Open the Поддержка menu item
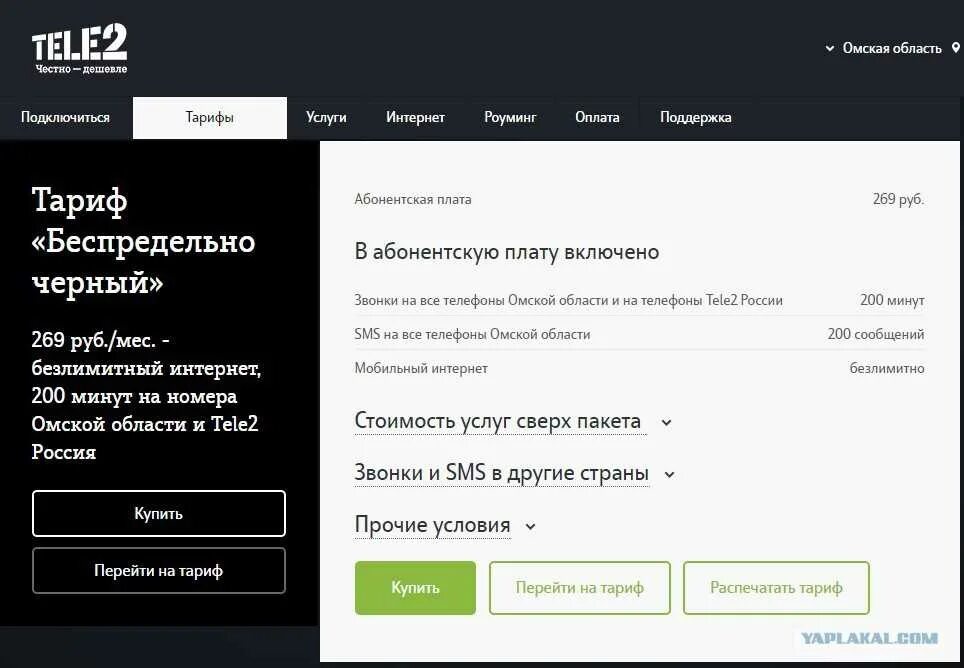The height and width of the screenshot is (668, 964). point(695,117)
